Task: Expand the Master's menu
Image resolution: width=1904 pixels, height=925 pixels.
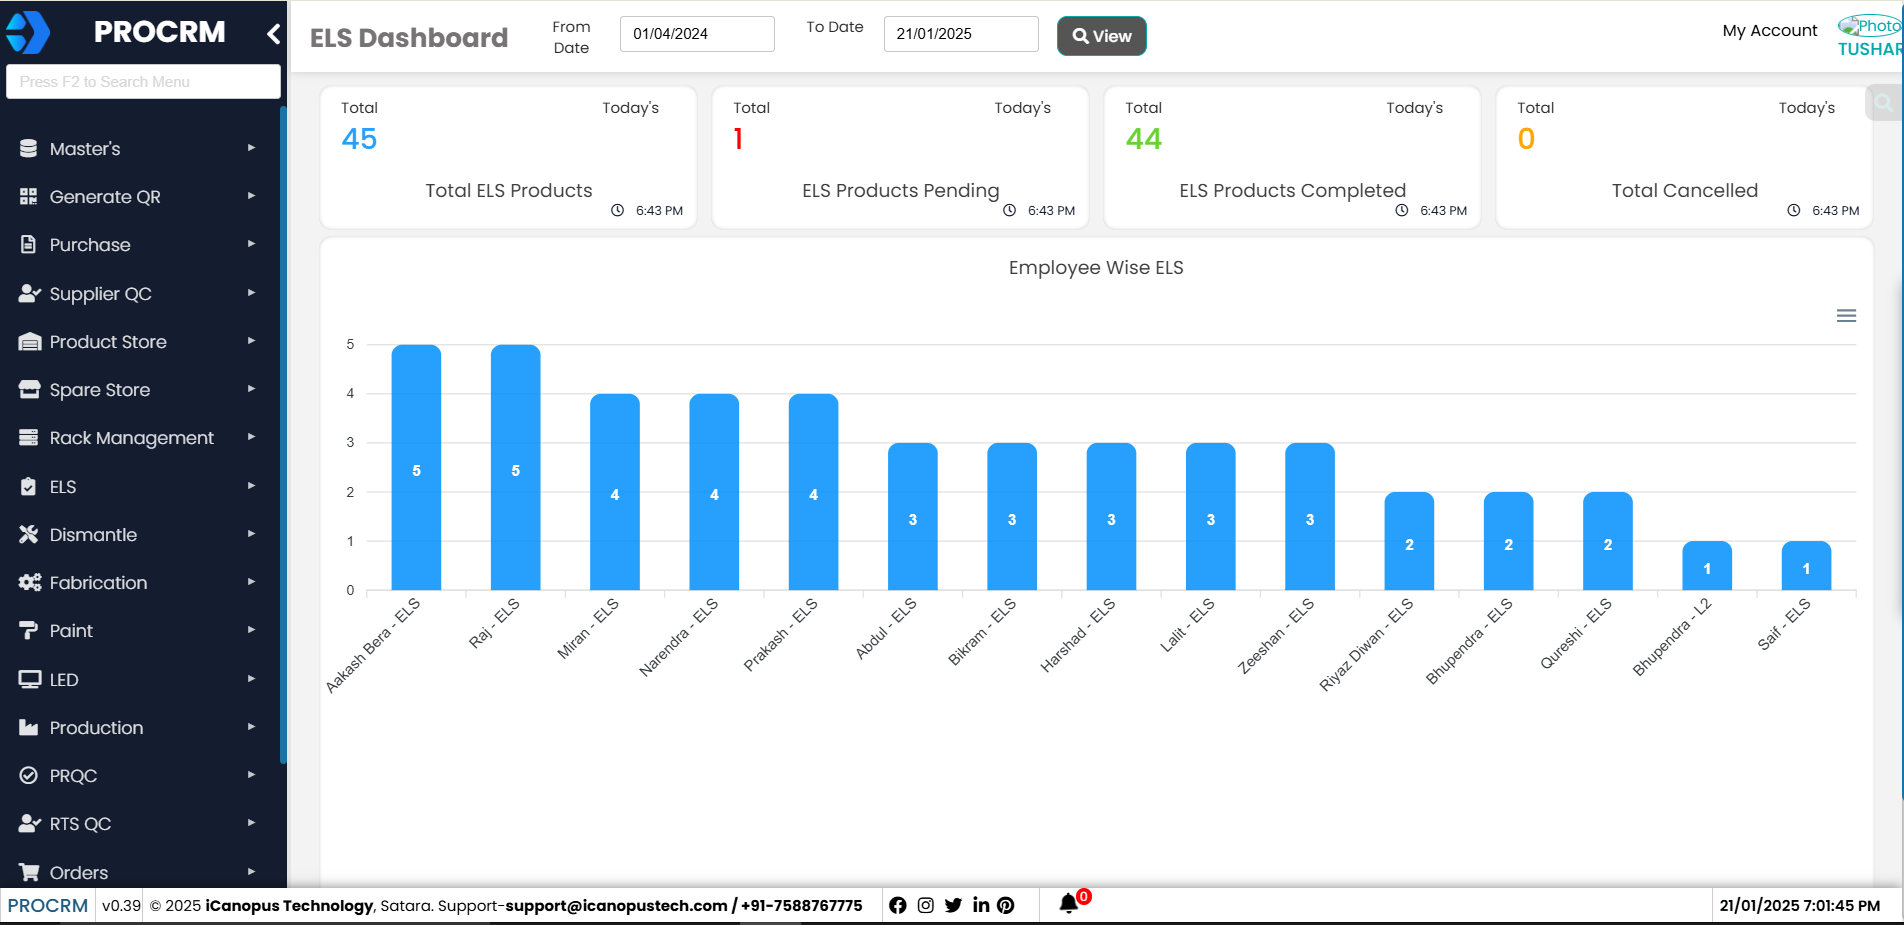Action: [x=85, y=149]
